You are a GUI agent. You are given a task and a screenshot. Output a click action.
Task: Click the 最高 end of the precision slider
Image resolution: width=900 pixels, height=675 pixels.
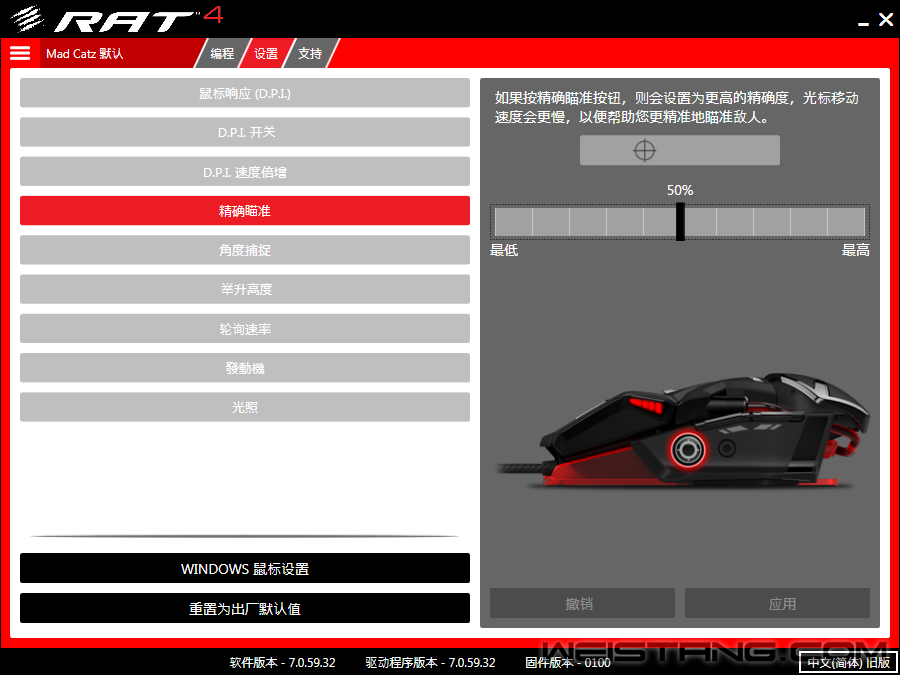856,250
